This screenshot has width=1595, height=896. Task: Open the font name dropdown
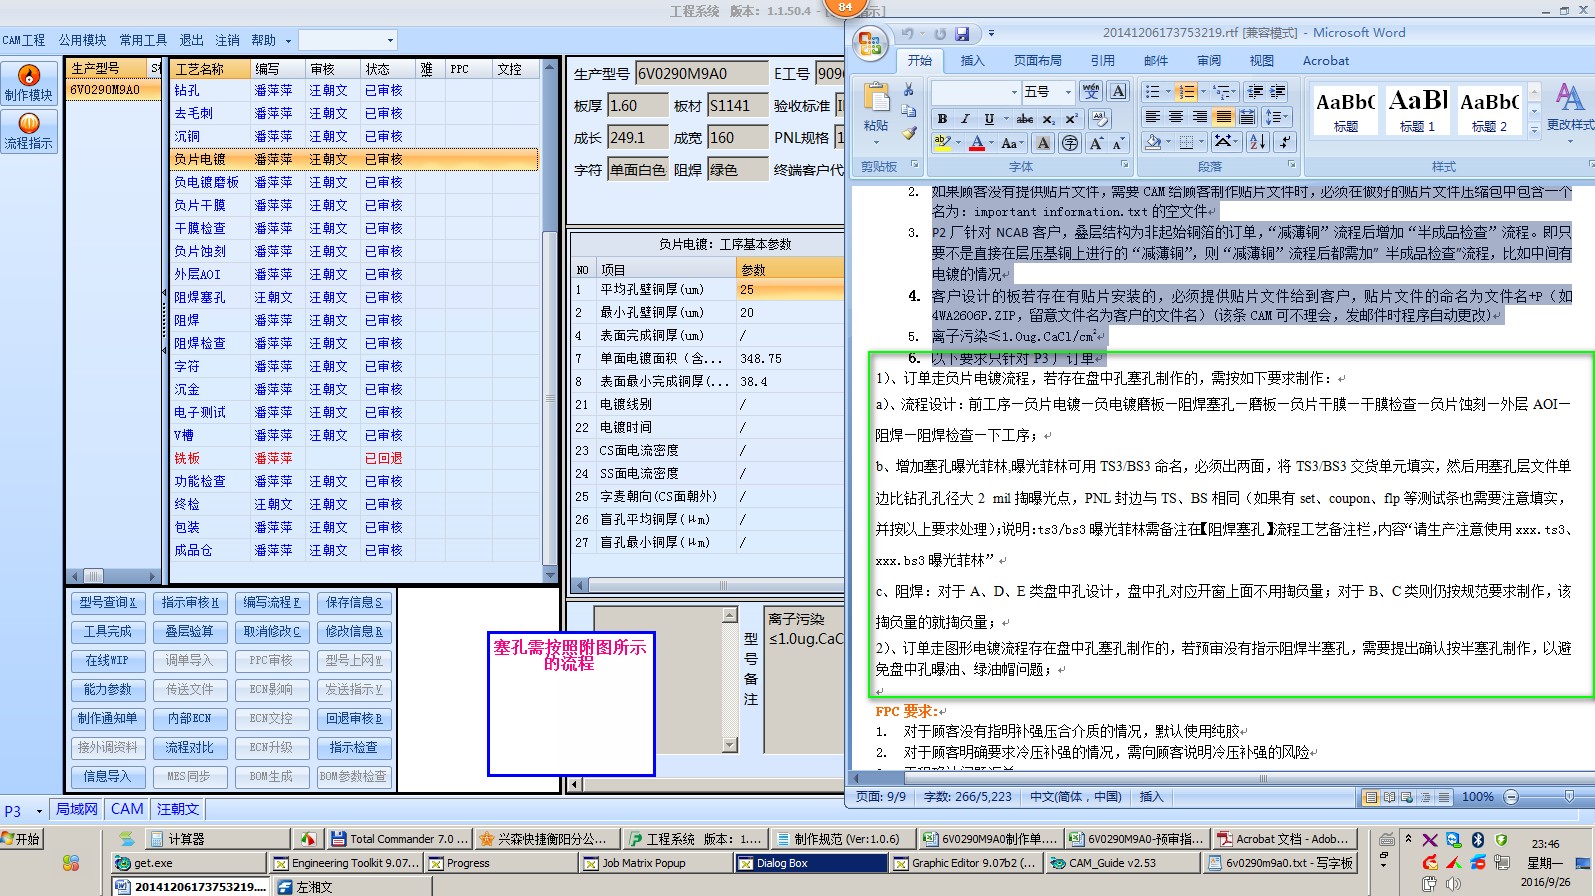(1013, 92)
